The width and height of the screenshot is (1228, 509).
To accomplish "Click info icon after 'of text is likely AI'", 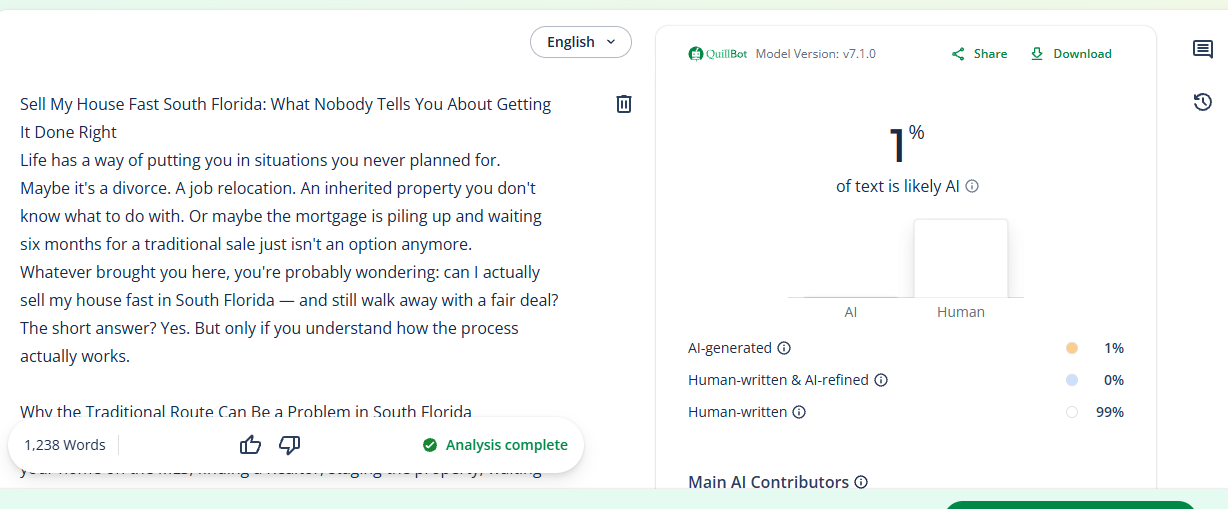I will 972,187.
